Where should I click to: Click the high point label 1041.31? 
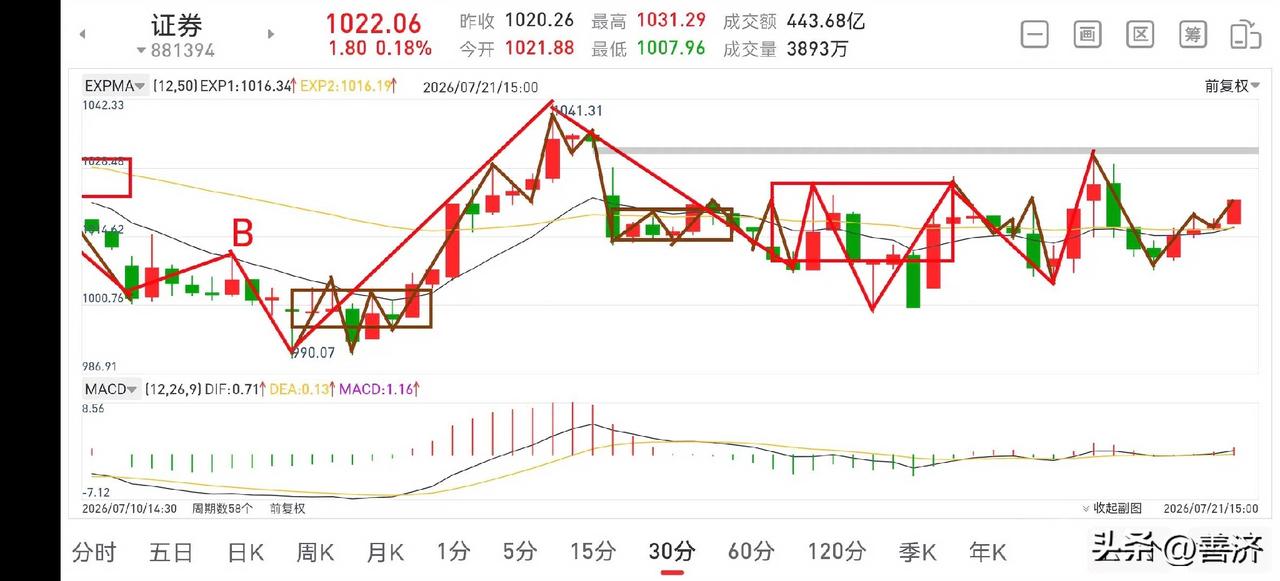click(580, 111)
